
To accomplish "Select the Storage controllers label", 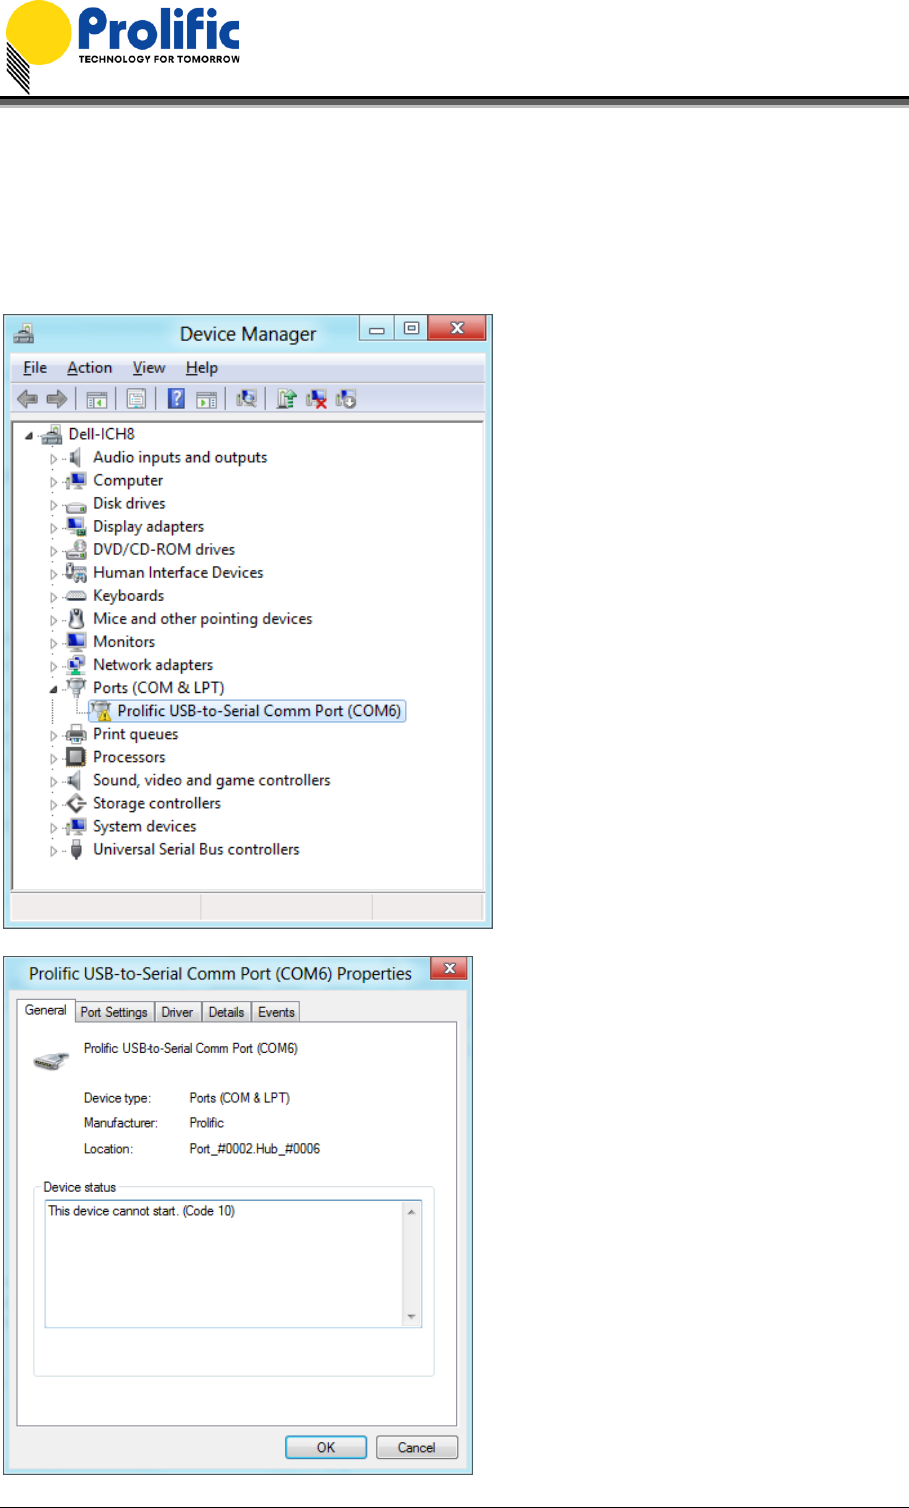I will (157, 803).
